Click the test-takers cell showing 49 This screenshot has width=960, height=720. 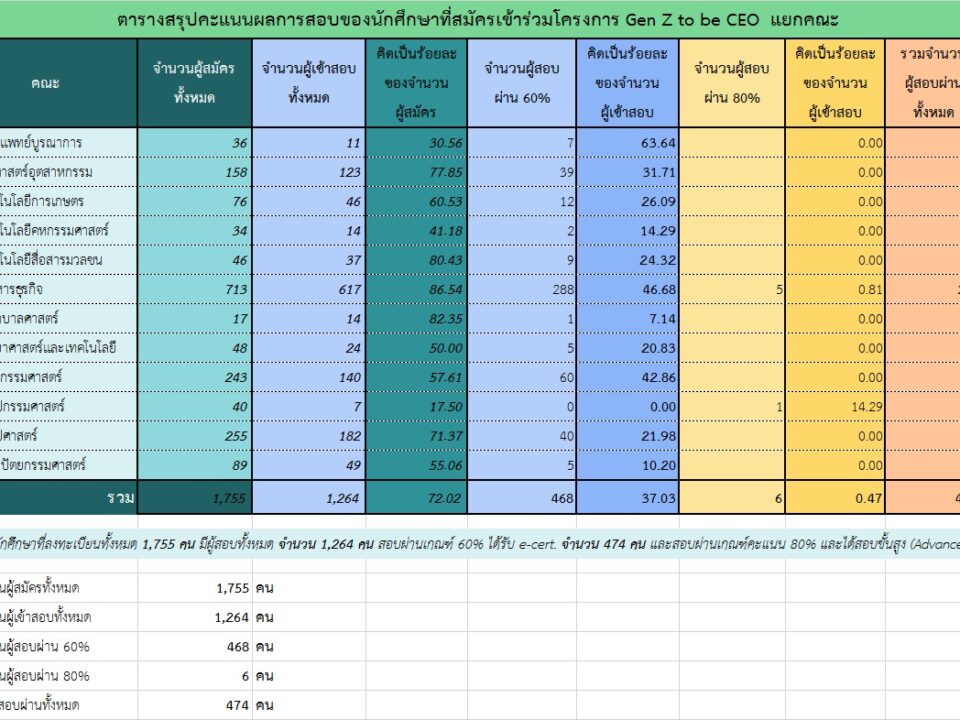309,465
